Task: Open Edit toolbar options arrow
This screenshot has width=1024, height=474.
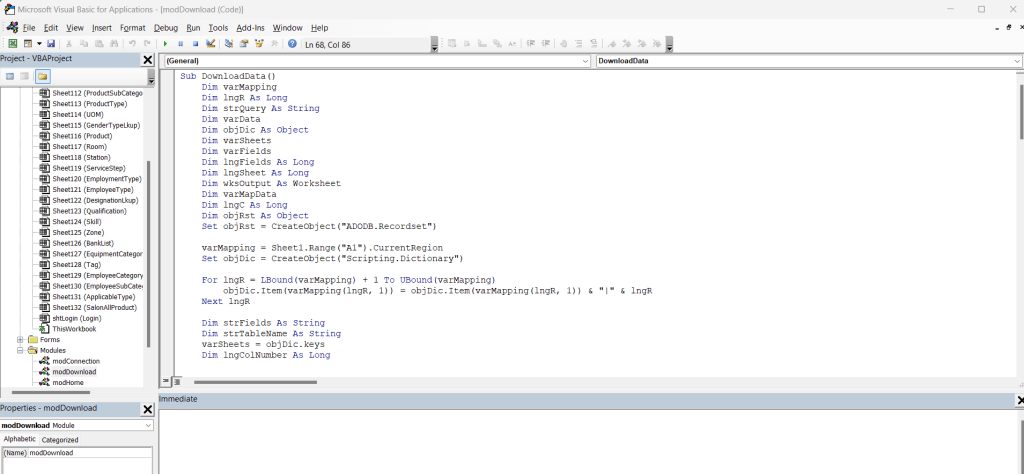Action: (x=669, y=44)
